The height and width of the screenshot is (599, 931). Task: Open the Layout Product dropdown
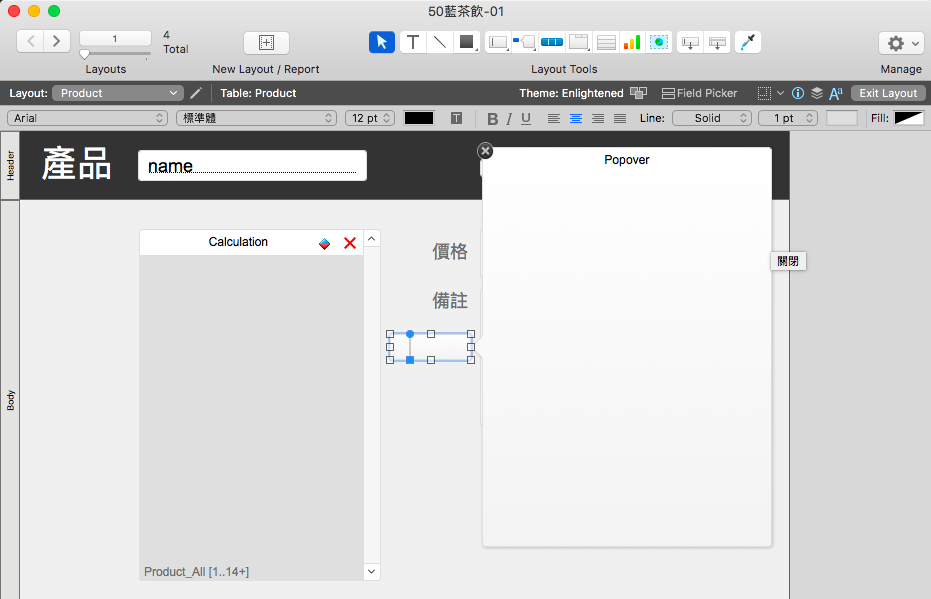click(x=118, y=93)
